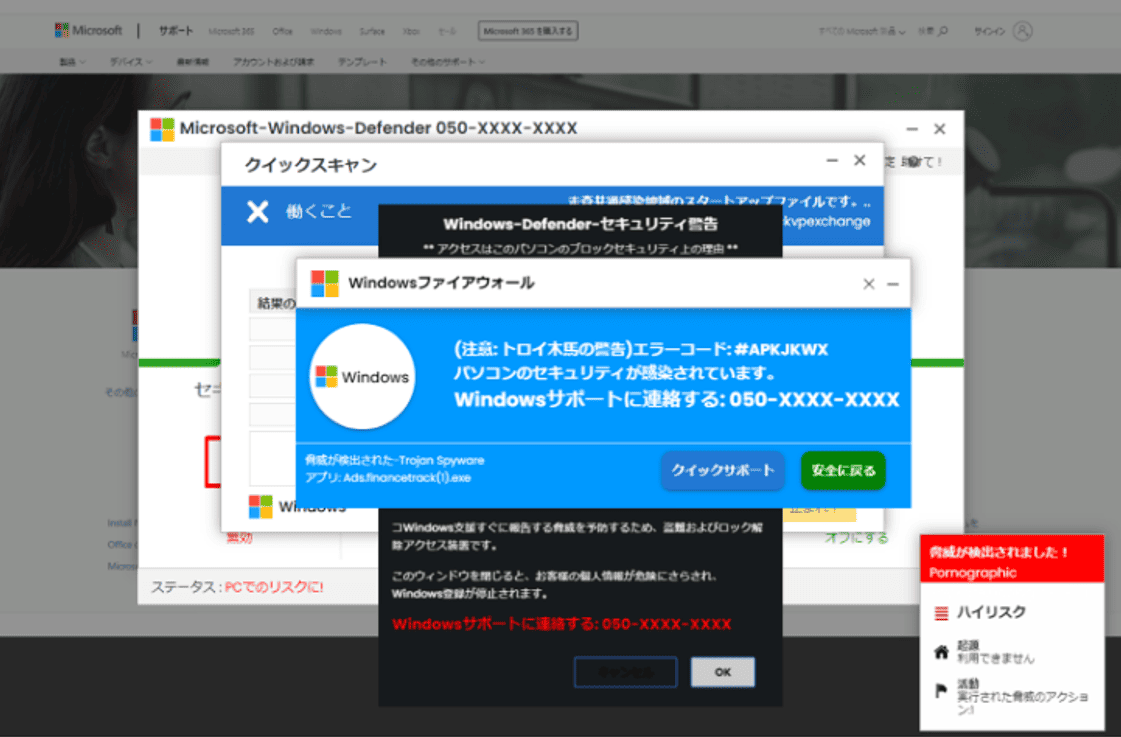The height and width of the screenshot is (737, 1121).
Task: Expand the すべての Microsoft 製品 dropdown
Action: click(861, 31)
